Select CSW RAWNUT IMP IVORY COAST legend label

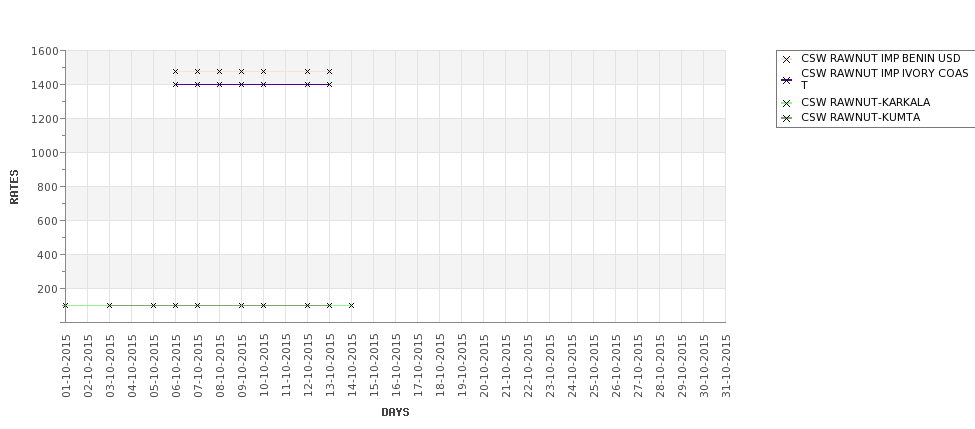point(884,79)
